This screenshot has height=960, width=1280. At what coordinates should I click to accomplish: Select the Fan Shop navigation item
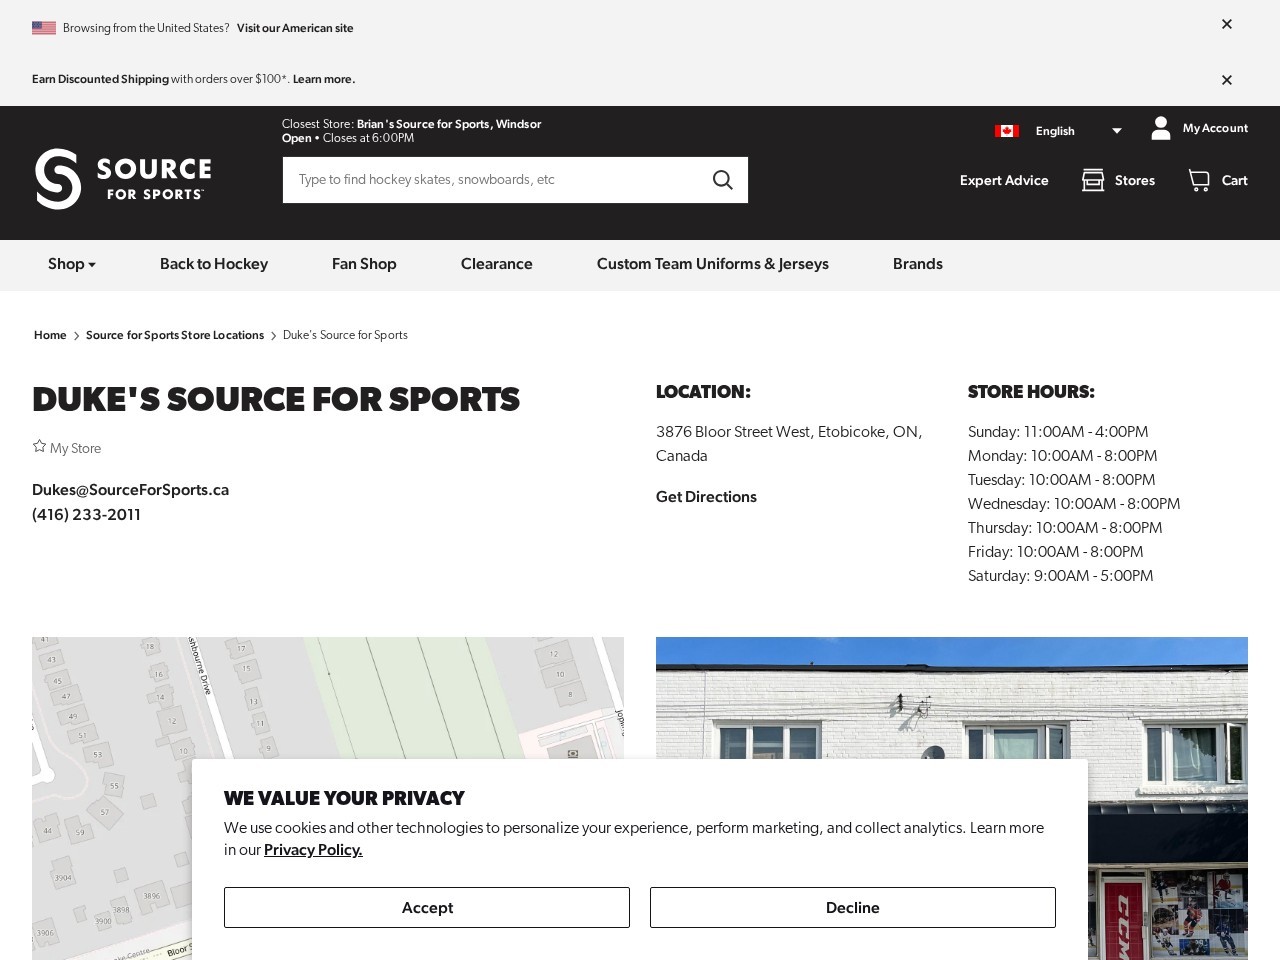(364, 264)
